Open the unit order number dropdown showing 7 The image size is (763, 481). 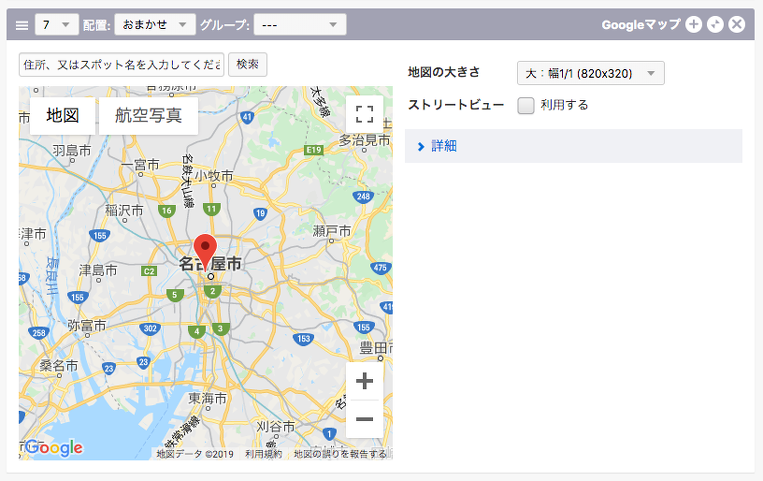point(57,24)
